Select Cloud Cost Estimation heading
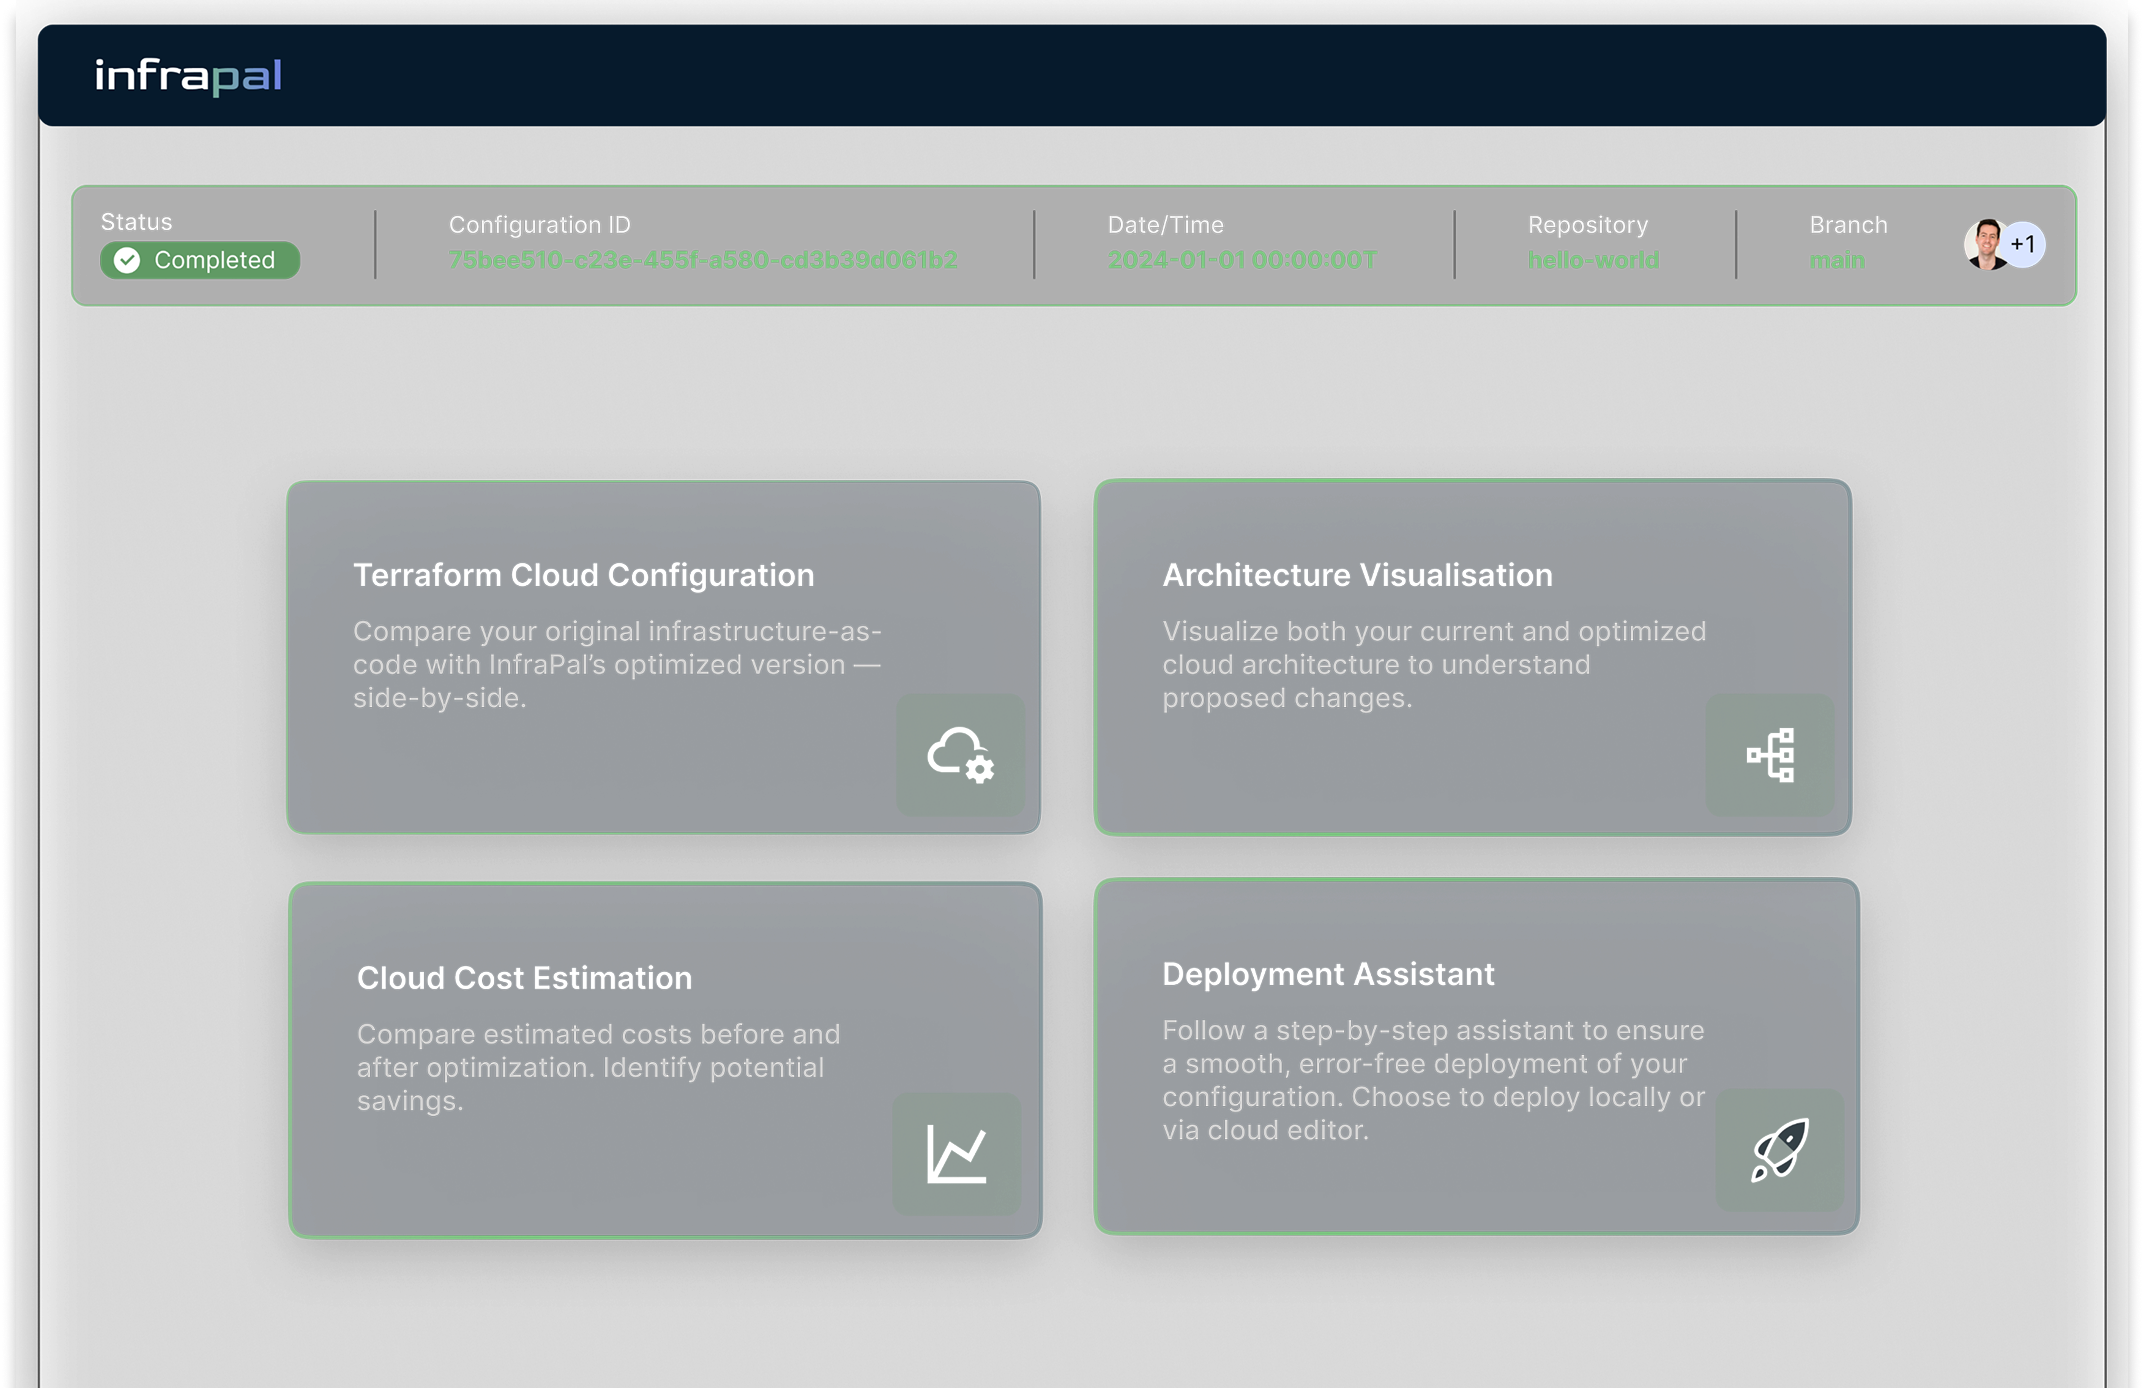Screen dimensions: 2144x1388 point(524,978)
